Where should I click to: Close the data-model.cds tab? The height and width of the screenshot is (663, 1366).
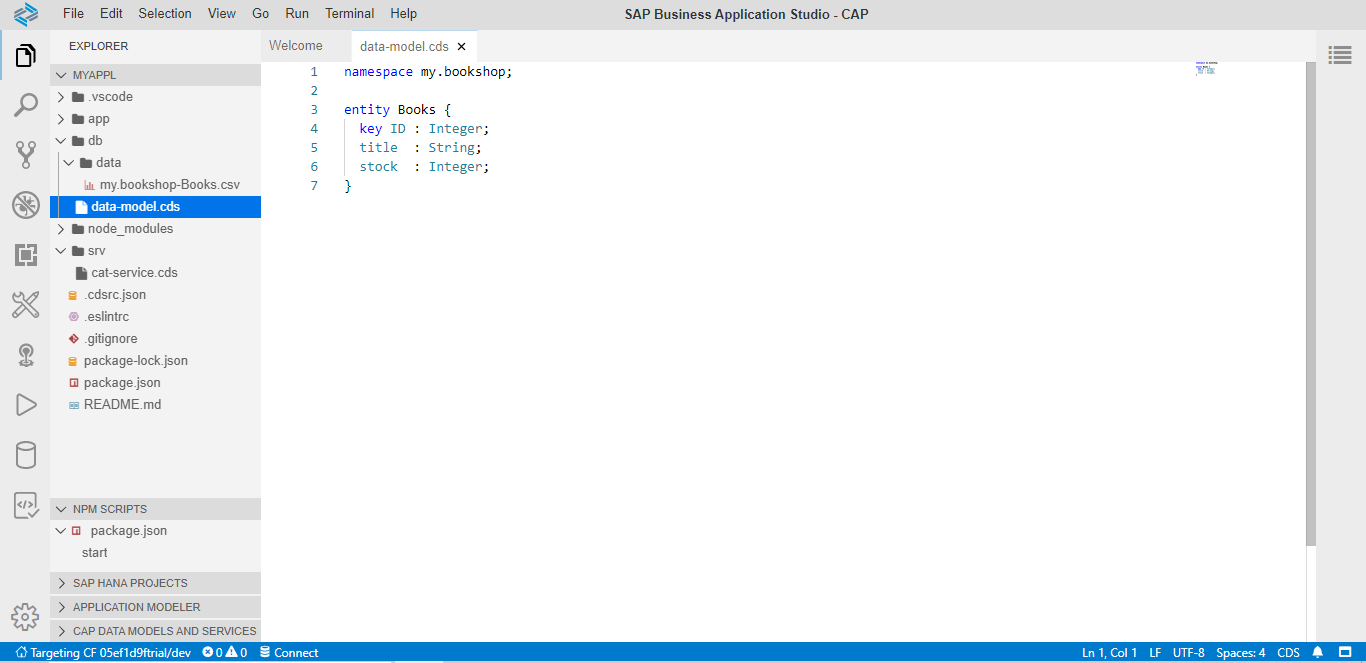(x=461, y=47)
